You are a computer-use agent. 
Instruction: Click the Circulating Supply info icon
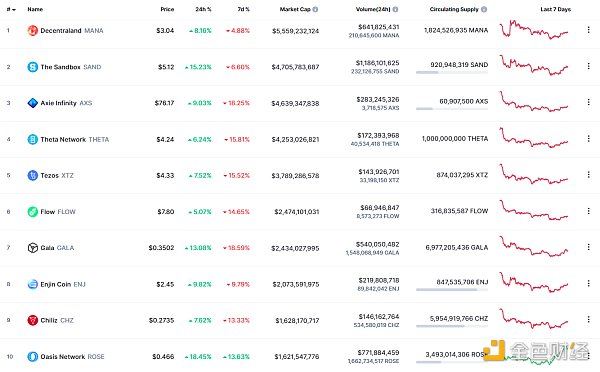pos(484,9)
